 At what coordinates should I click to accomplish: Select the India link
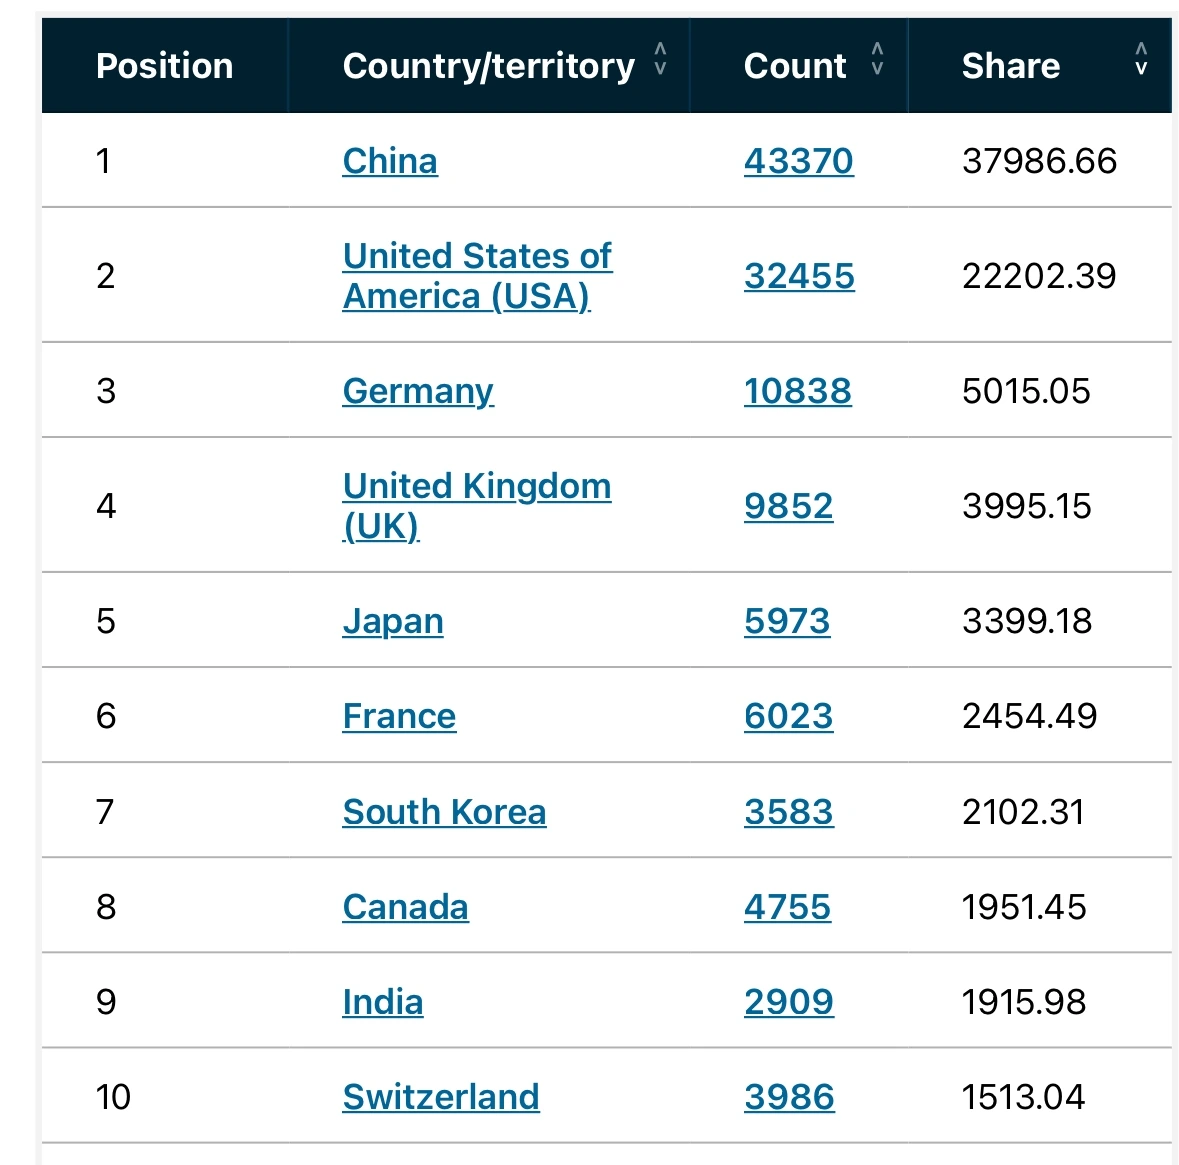383,1002
